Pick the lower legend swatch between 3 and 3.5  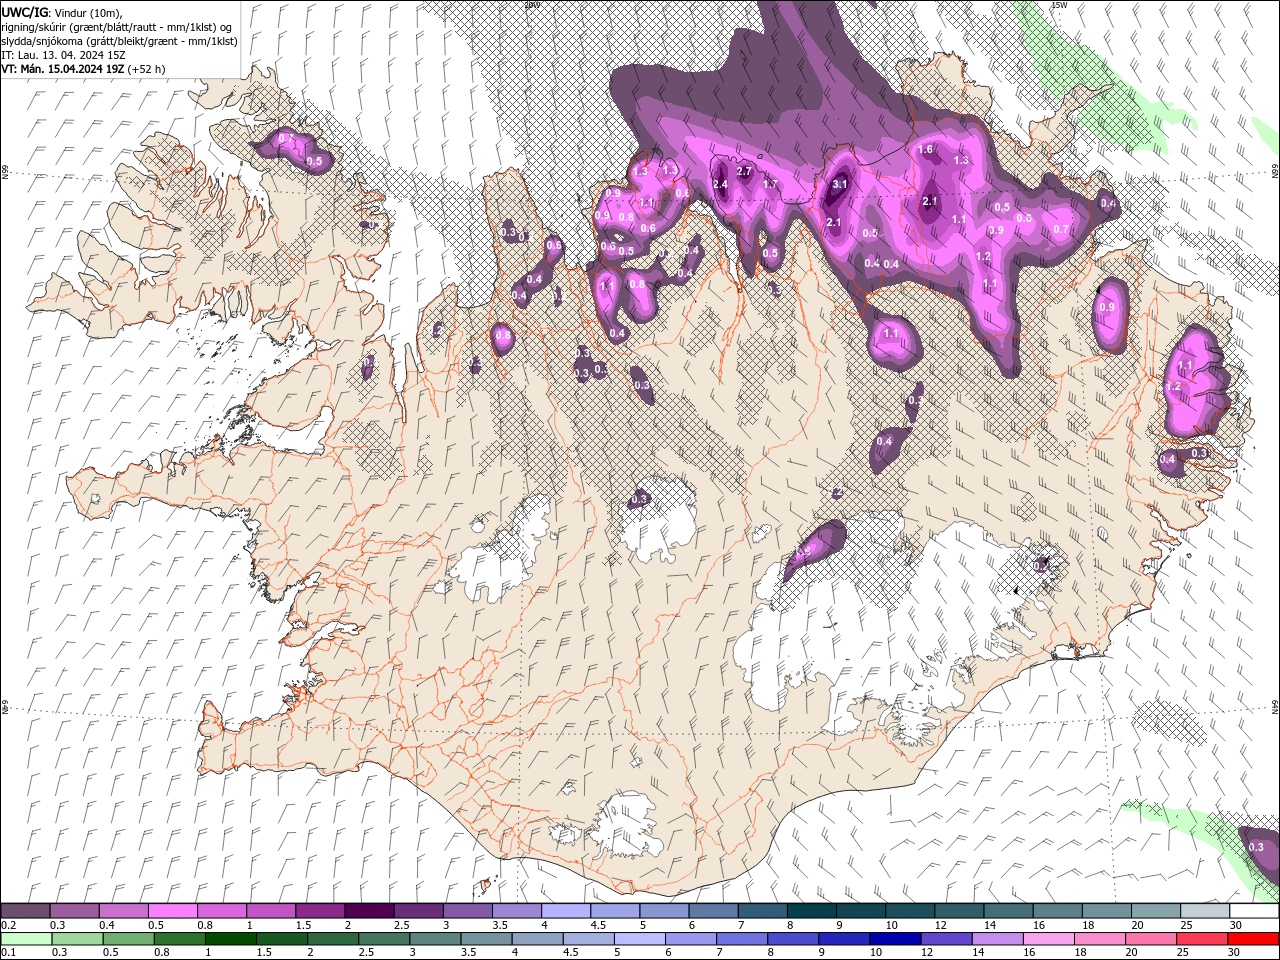click(436, 939)
